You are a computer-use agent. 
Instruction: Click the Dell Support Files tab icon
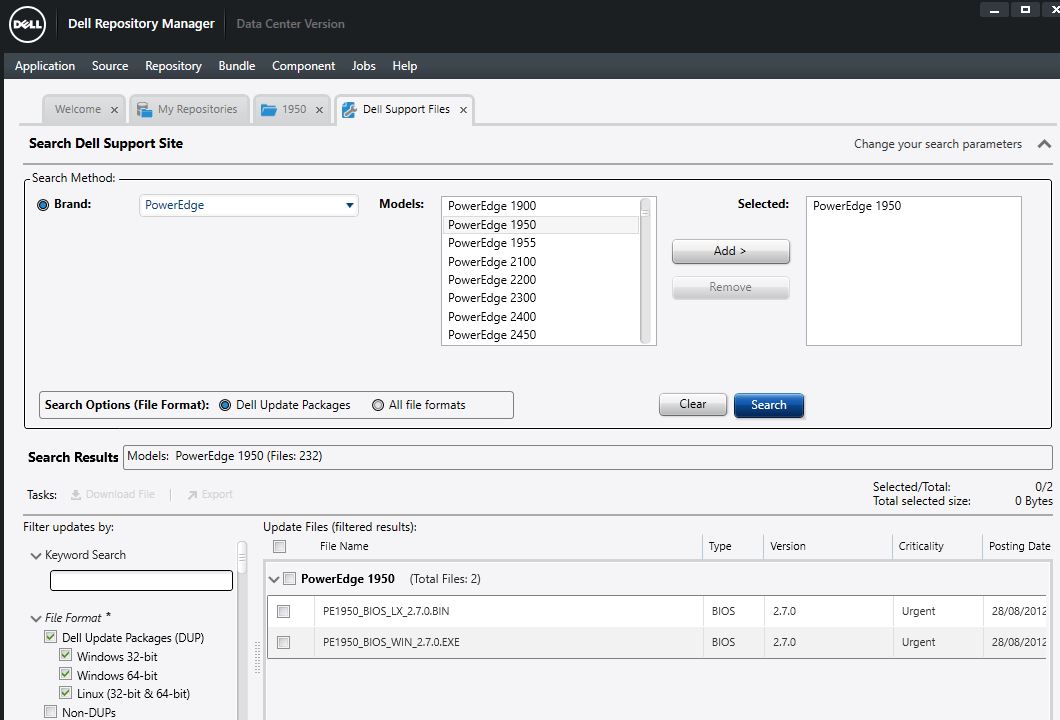tap(349, 110)
